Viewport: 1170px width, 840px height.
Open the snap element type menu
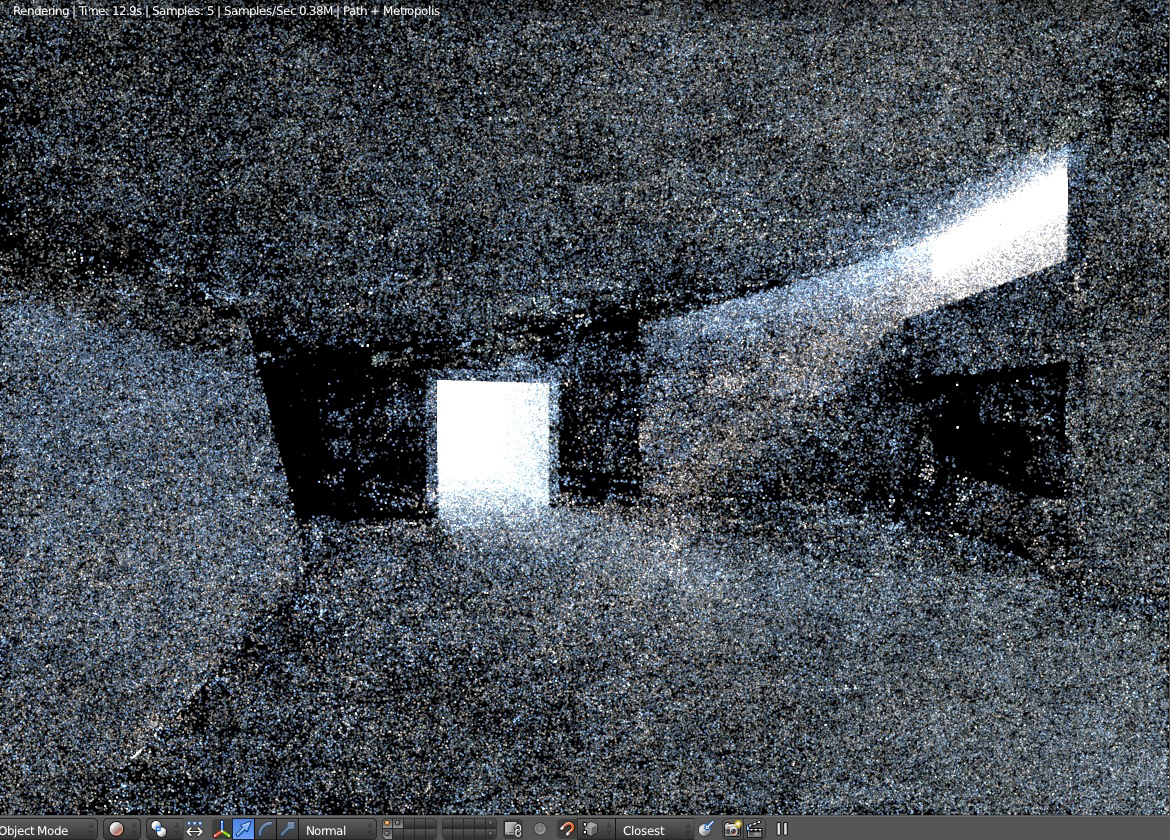(595, 830)
